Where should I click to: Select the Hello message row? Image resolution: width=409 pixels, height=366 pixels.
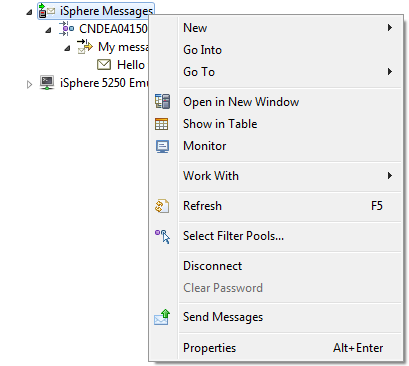tap(130, 65)
